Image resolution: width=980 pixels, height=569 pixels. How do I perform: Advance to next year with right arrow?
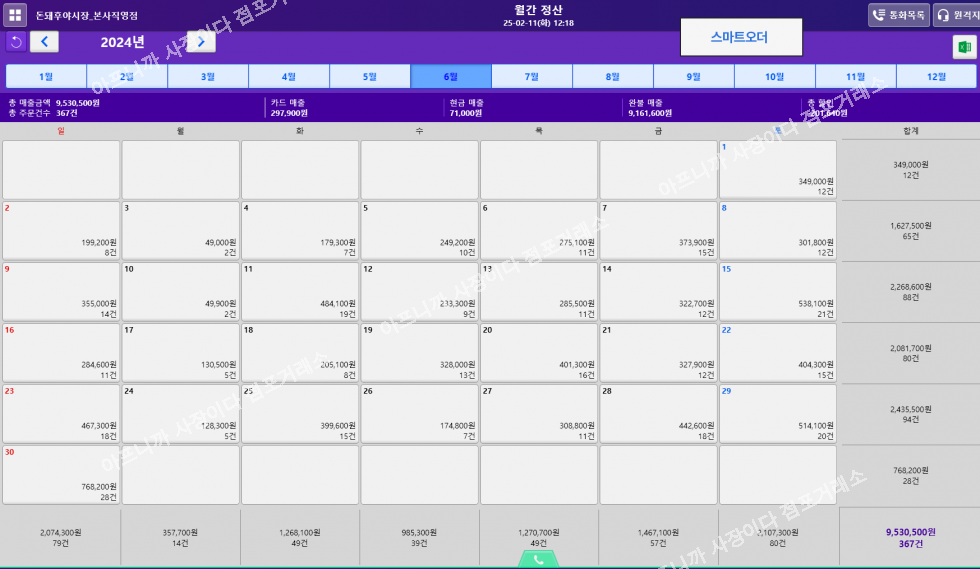[x=201, y=41]
